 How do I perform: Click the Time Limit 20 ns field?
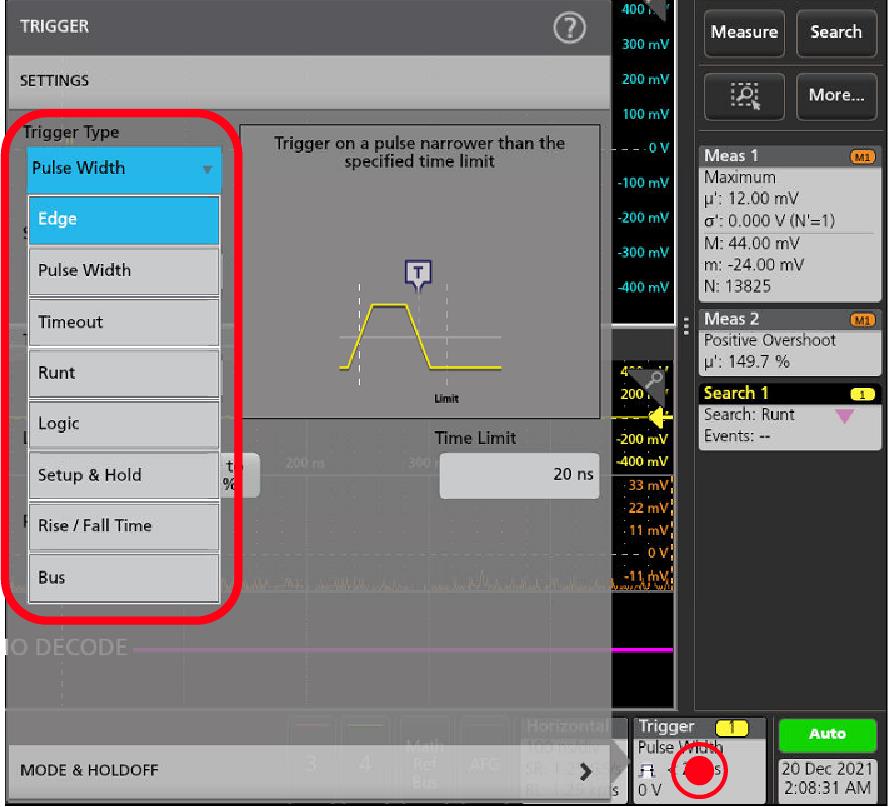[x=517, y=476]
